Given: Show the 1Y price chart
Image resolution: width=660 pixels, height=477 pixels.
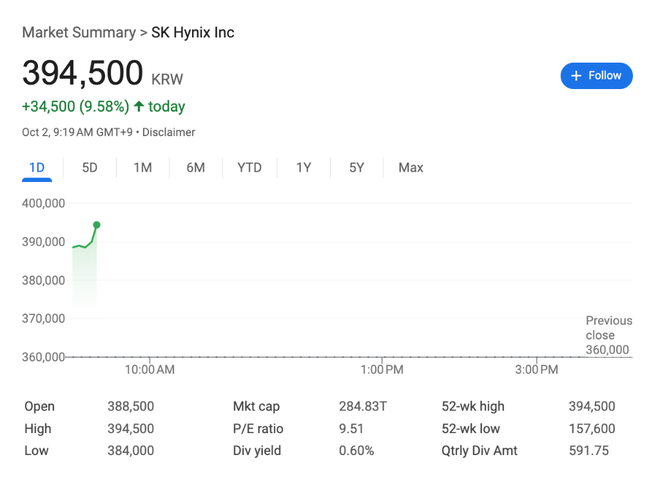Looking at the screenshot, I should (303, 167).
